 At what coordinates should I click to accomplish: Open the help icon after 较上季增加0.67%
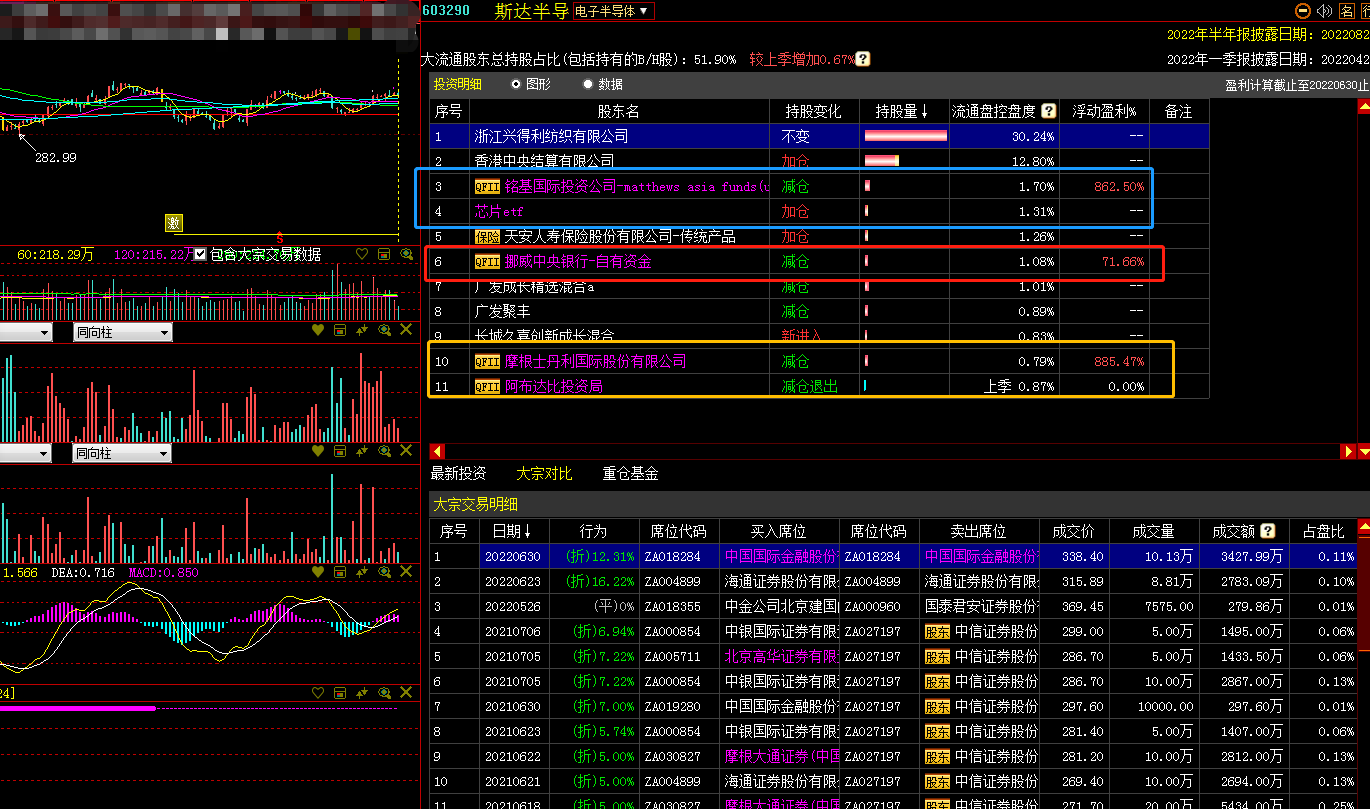863,59
